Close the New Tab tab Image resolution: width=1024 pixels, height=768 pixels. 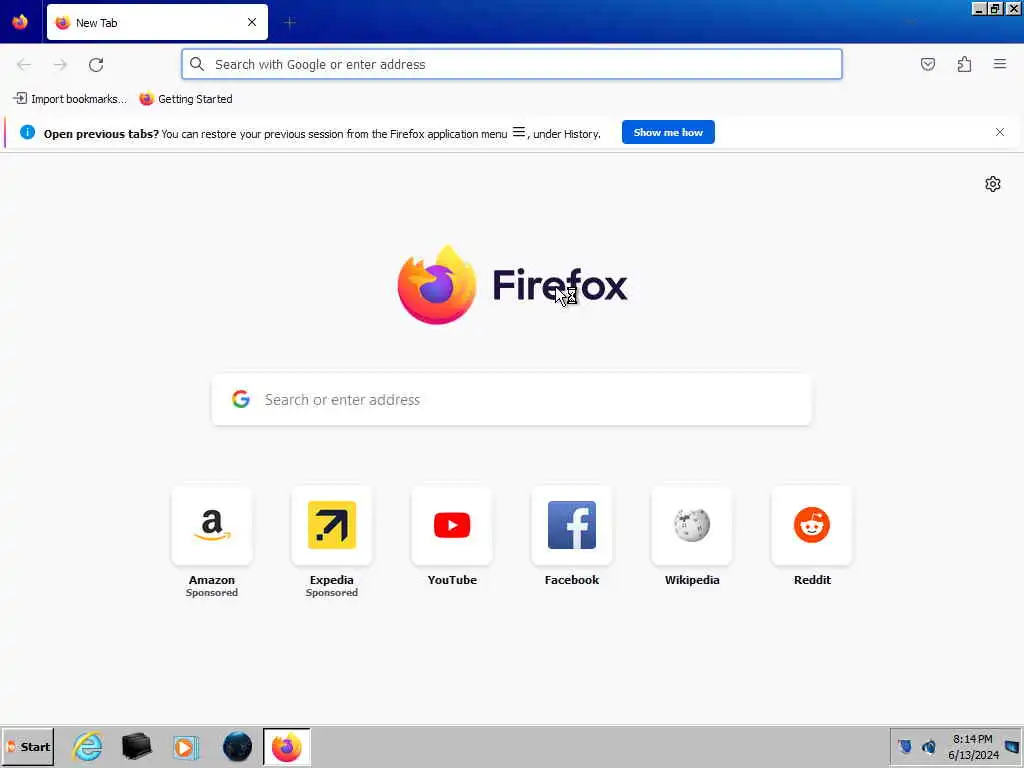(252, 22)
